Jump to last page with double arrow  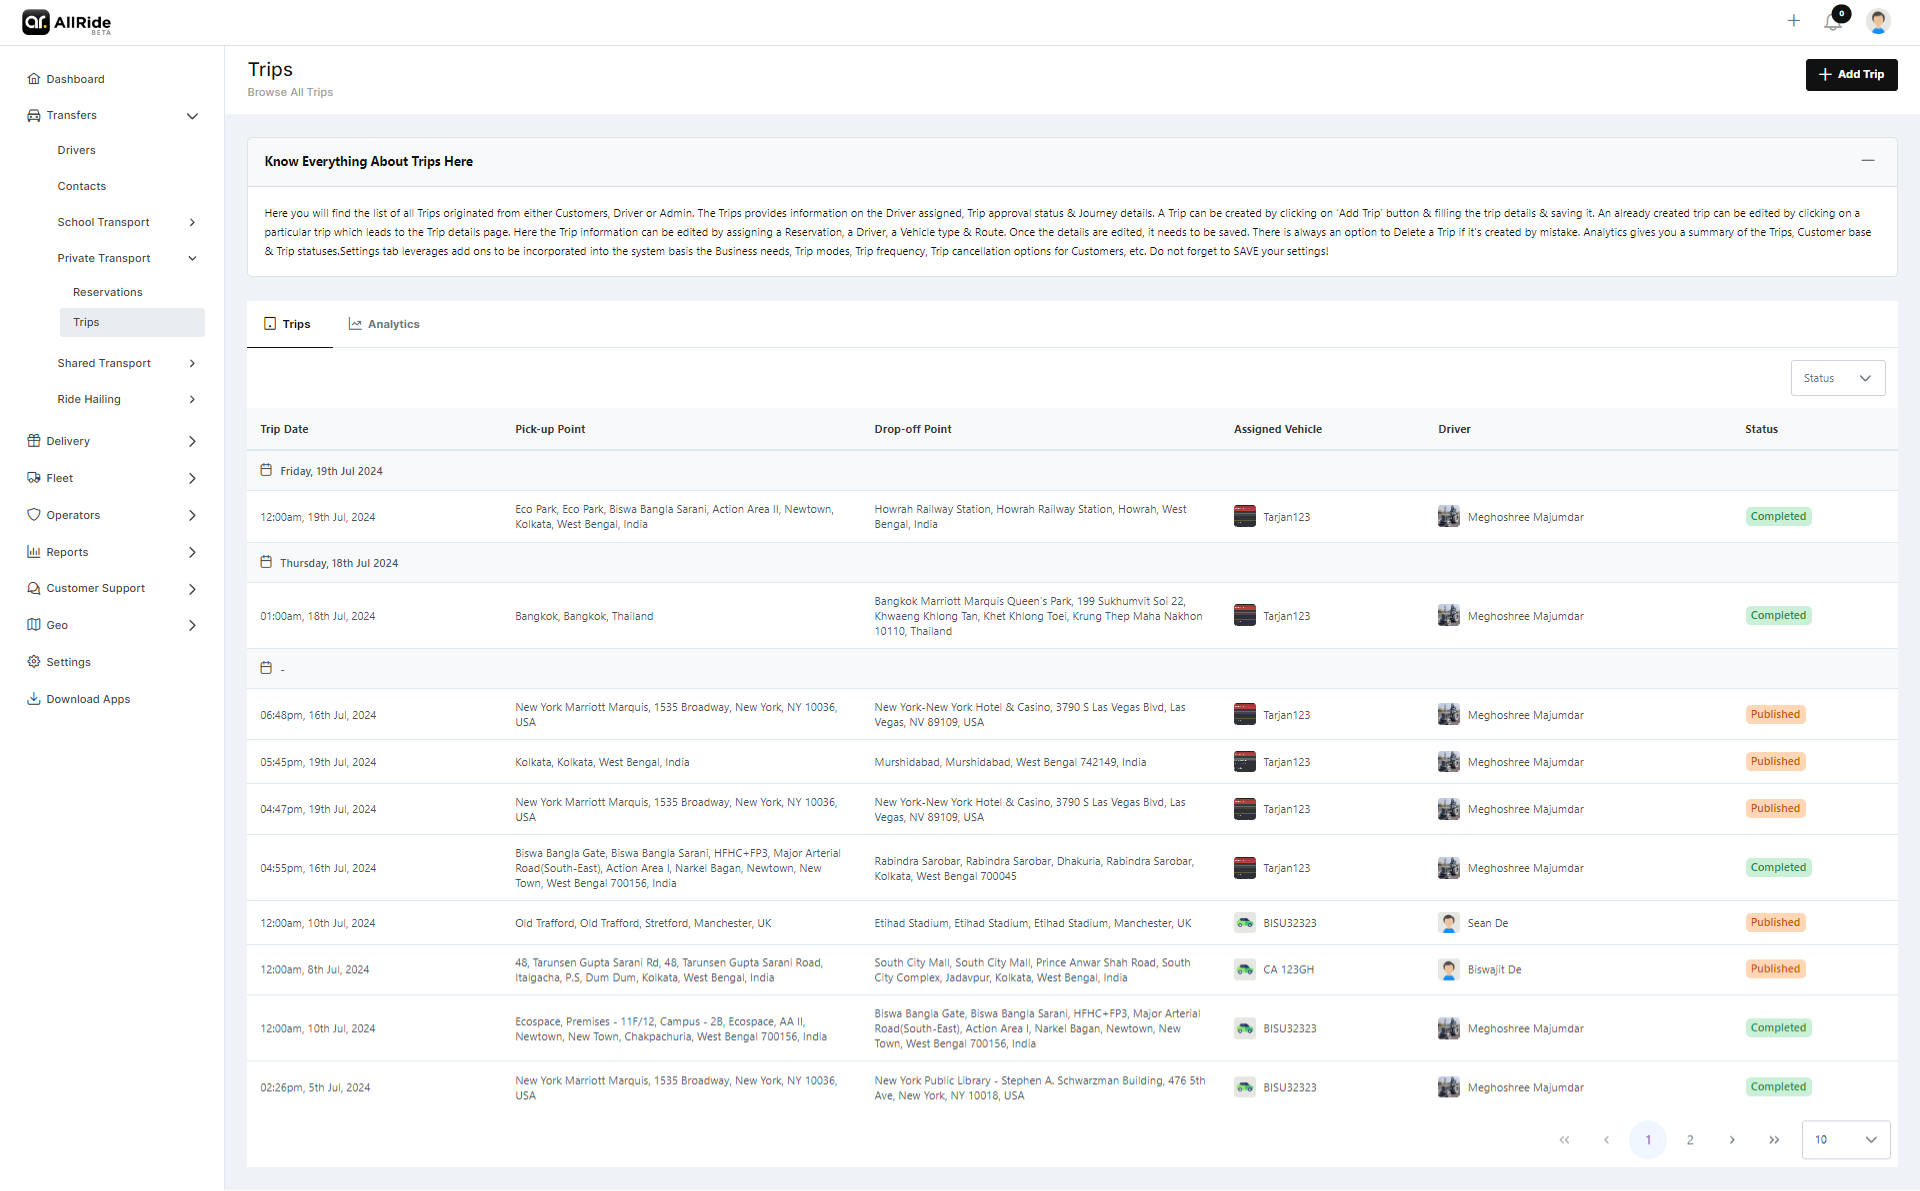(1774, 1140)
